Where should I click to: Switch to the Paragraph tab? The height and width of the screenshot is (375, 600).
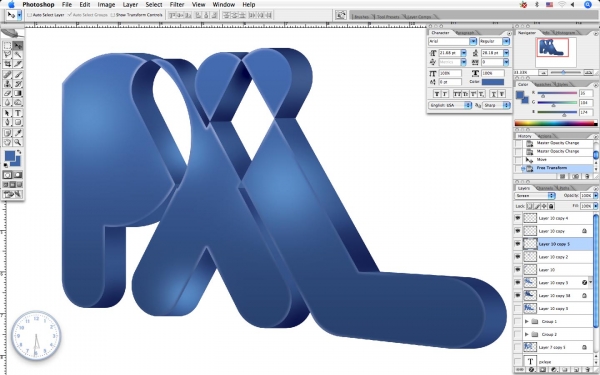tap(465, 33)
